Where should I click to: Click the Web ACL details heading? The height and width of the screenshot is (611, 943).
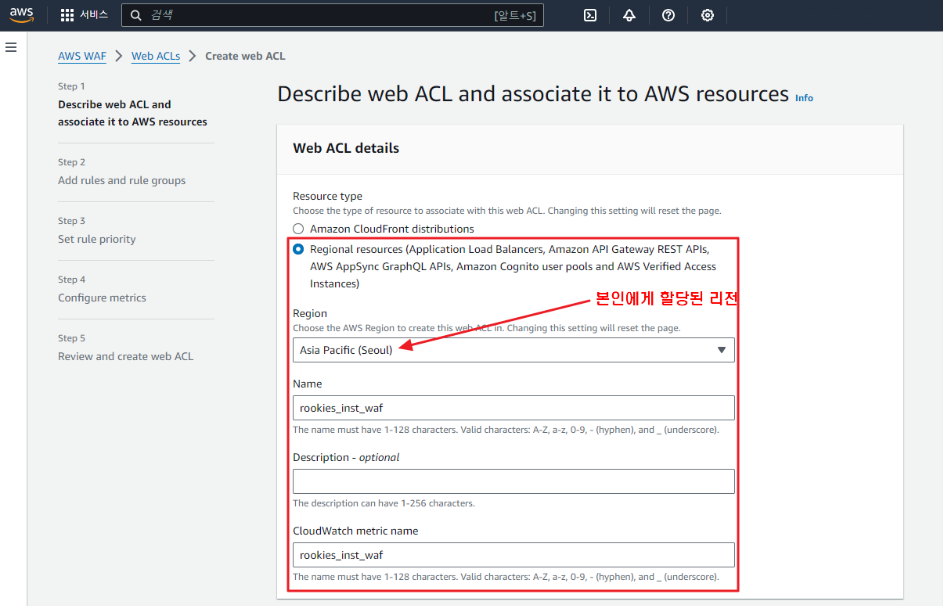(x=346, y=148)
